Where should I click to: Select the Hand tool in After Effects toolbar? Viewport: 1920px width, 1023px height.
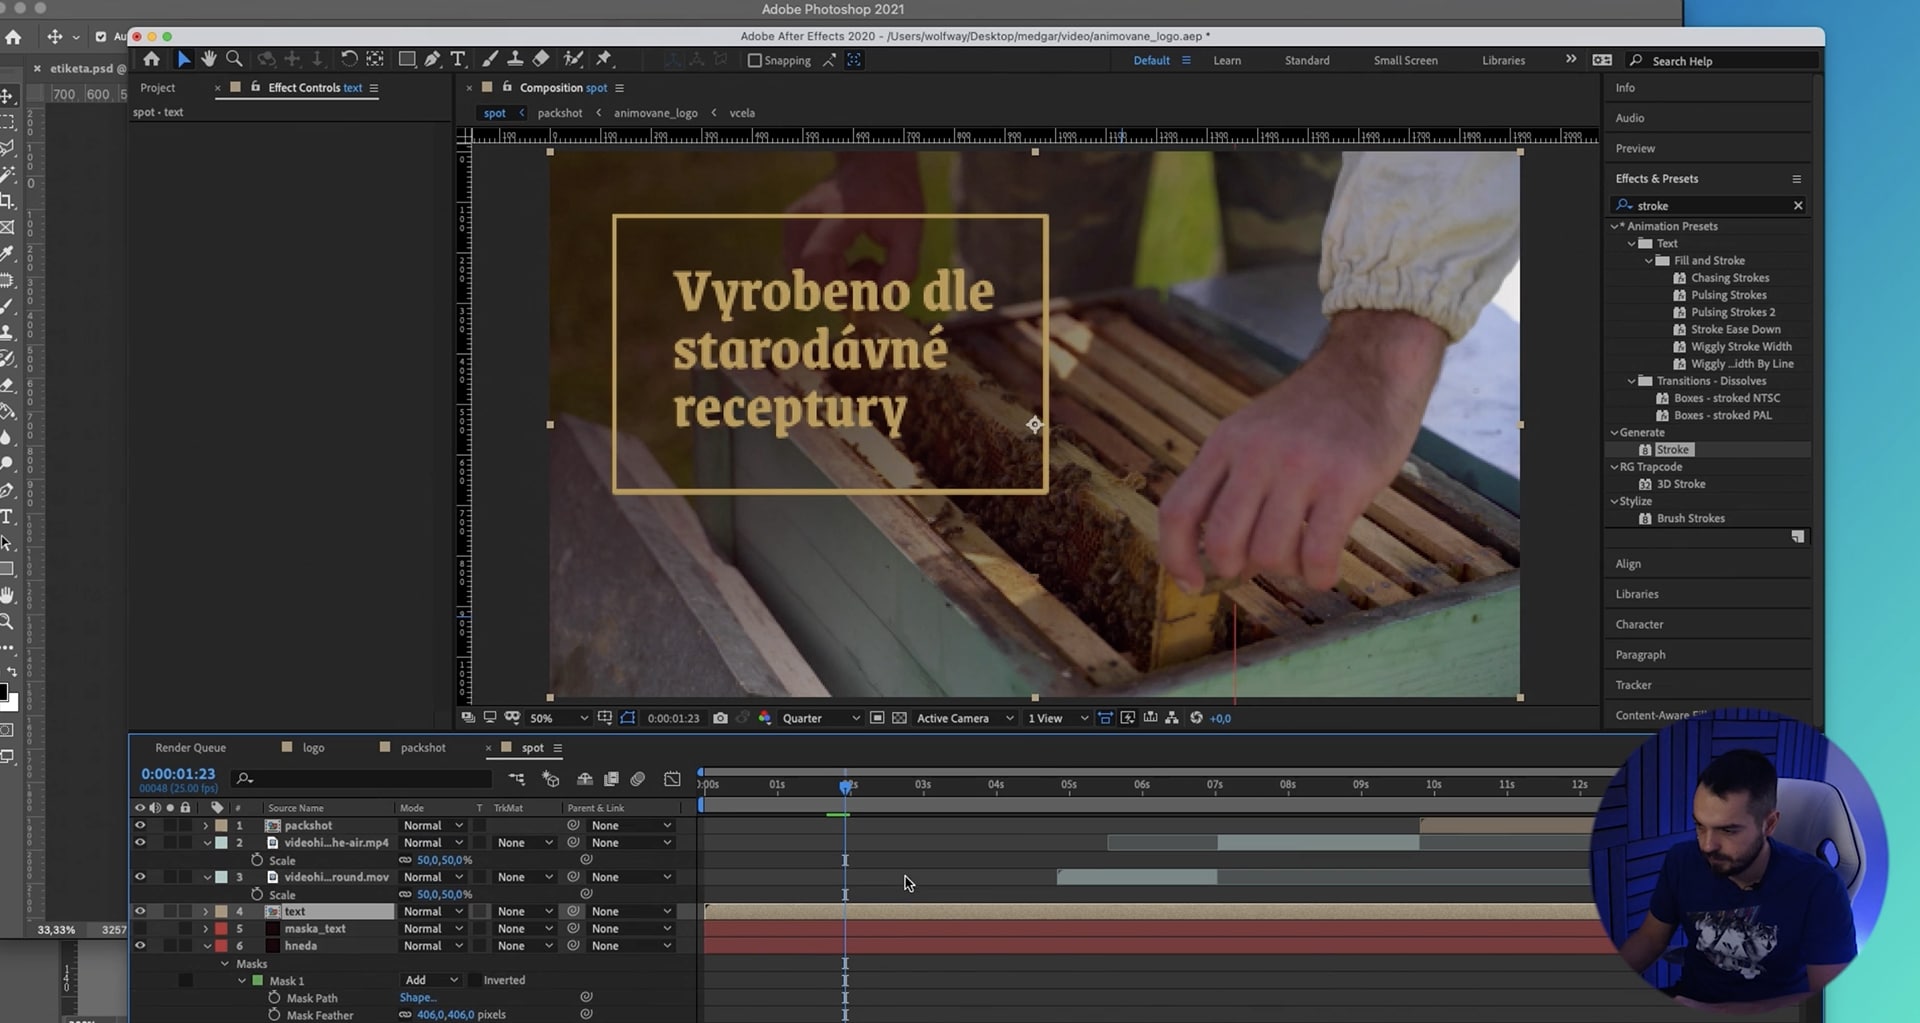click(x=209, y=59)
